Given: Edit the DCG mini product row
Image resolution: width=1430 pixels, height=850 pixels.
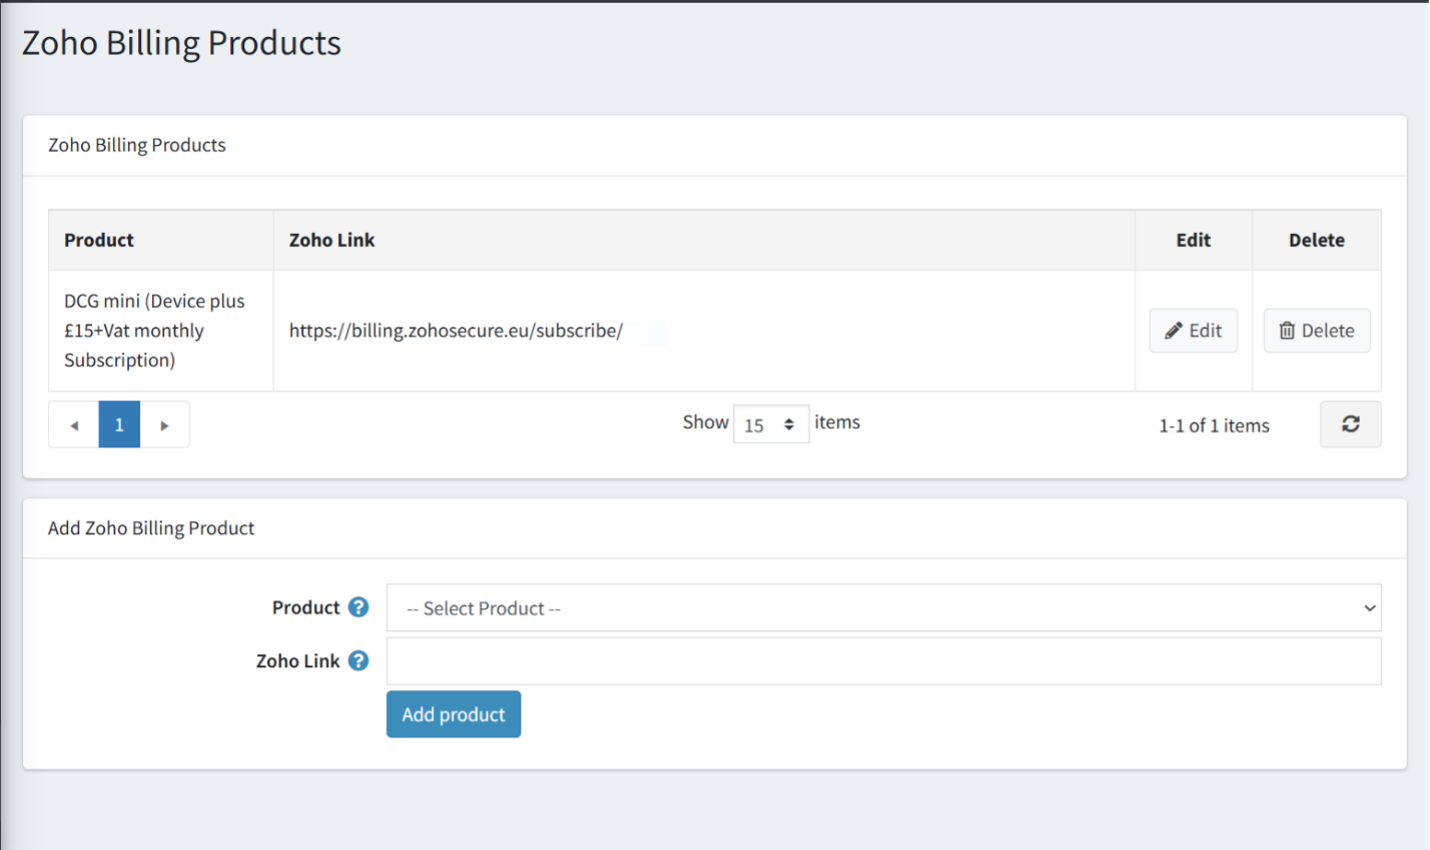Looking at the screenshot, I should click(1193, 331).
